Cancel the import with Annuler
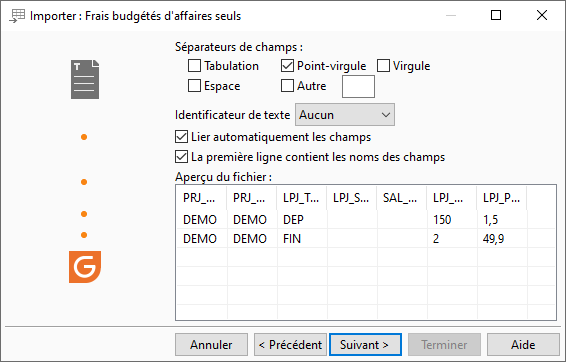Viewport: 566px width, 362px height. point(212,345)
